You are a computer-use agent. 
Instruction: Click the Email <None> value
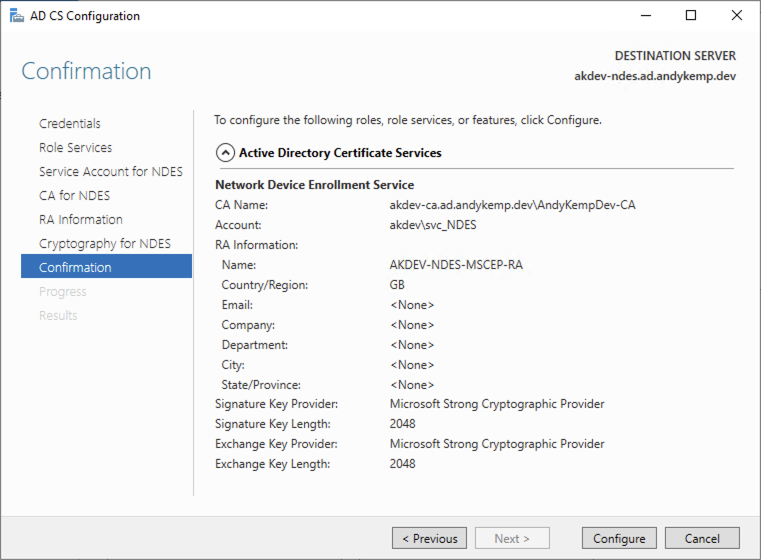[x=412, y=305]
